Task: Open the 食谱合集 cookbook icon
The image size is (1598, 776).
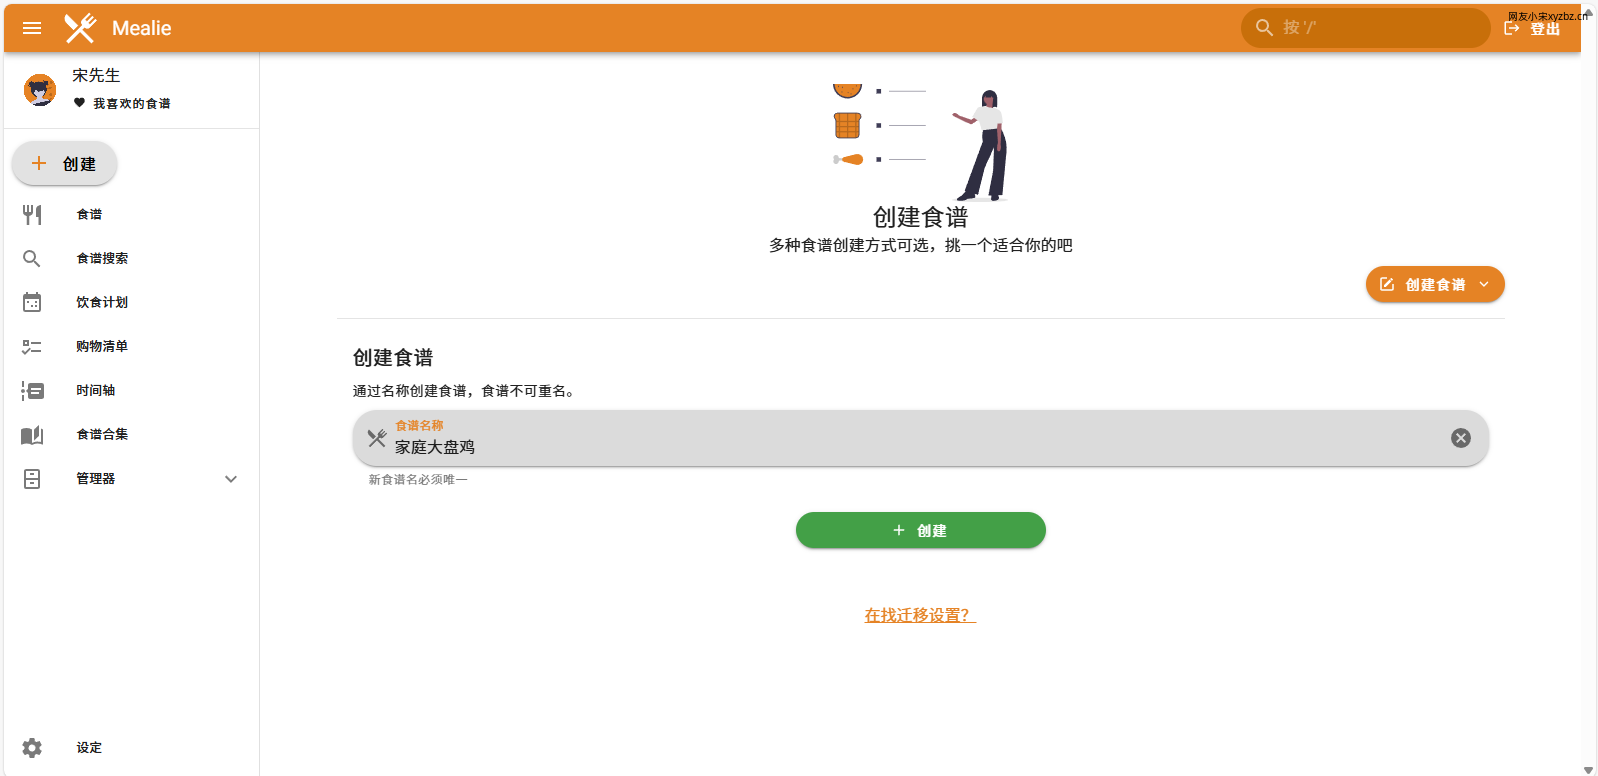Action: [32, 434]
